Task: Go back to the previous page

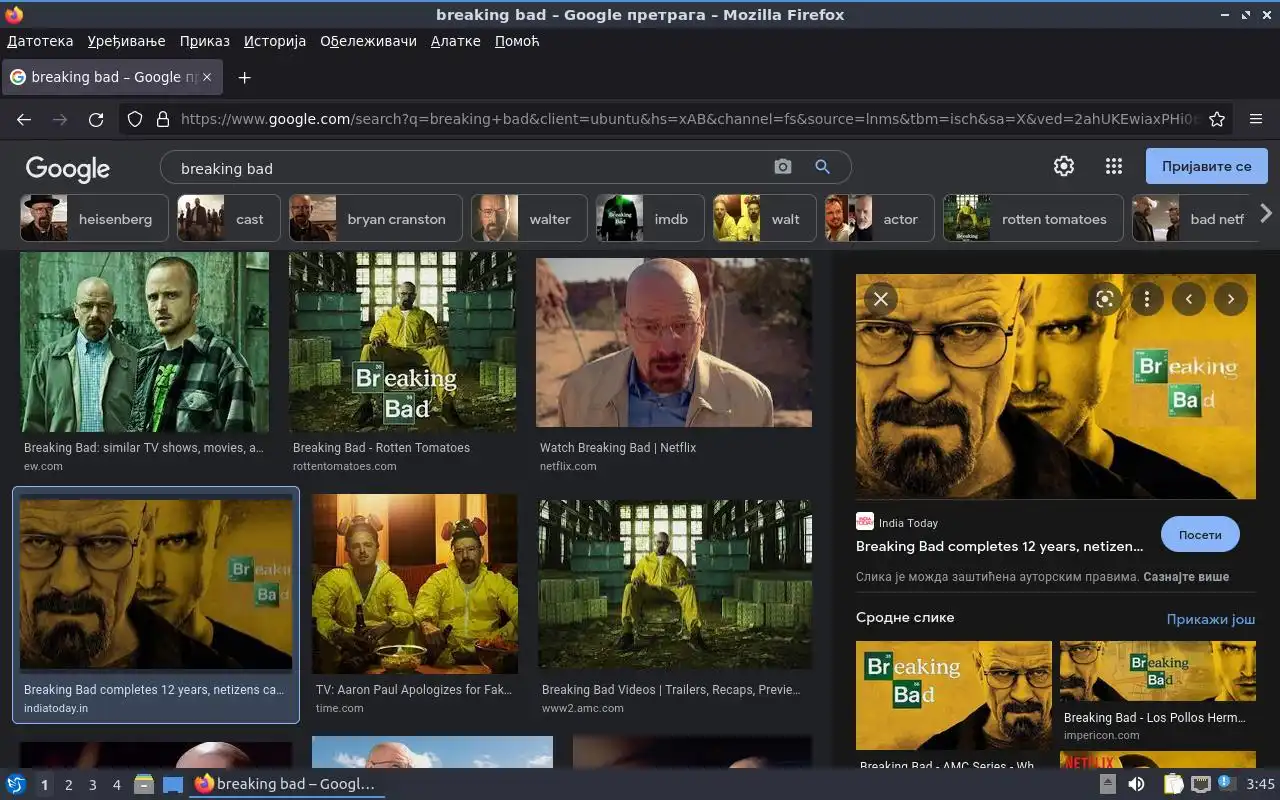Action: (x=24, y=119)
